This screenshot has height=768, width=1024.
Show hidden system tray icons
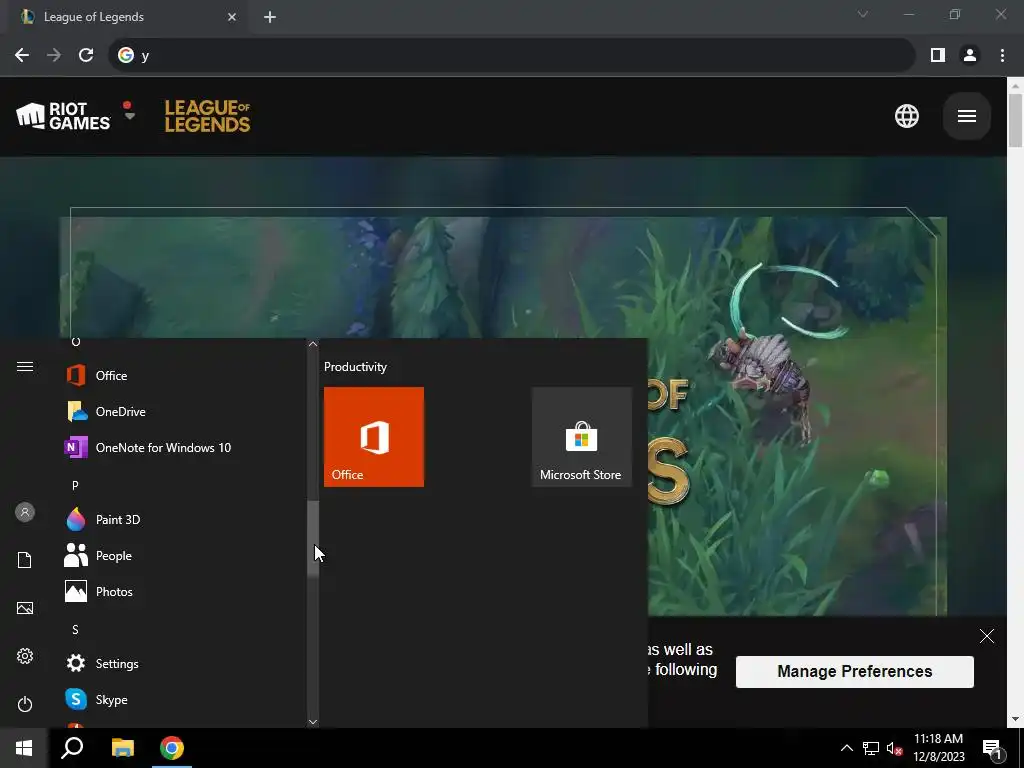846,748
